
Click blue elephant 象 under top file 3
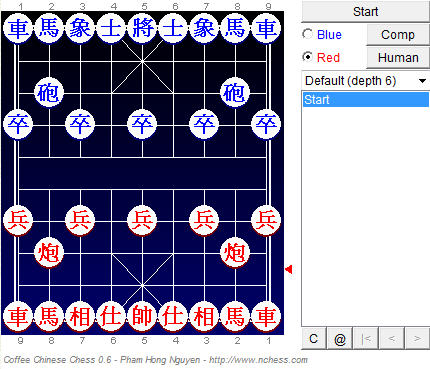point(80,28)
